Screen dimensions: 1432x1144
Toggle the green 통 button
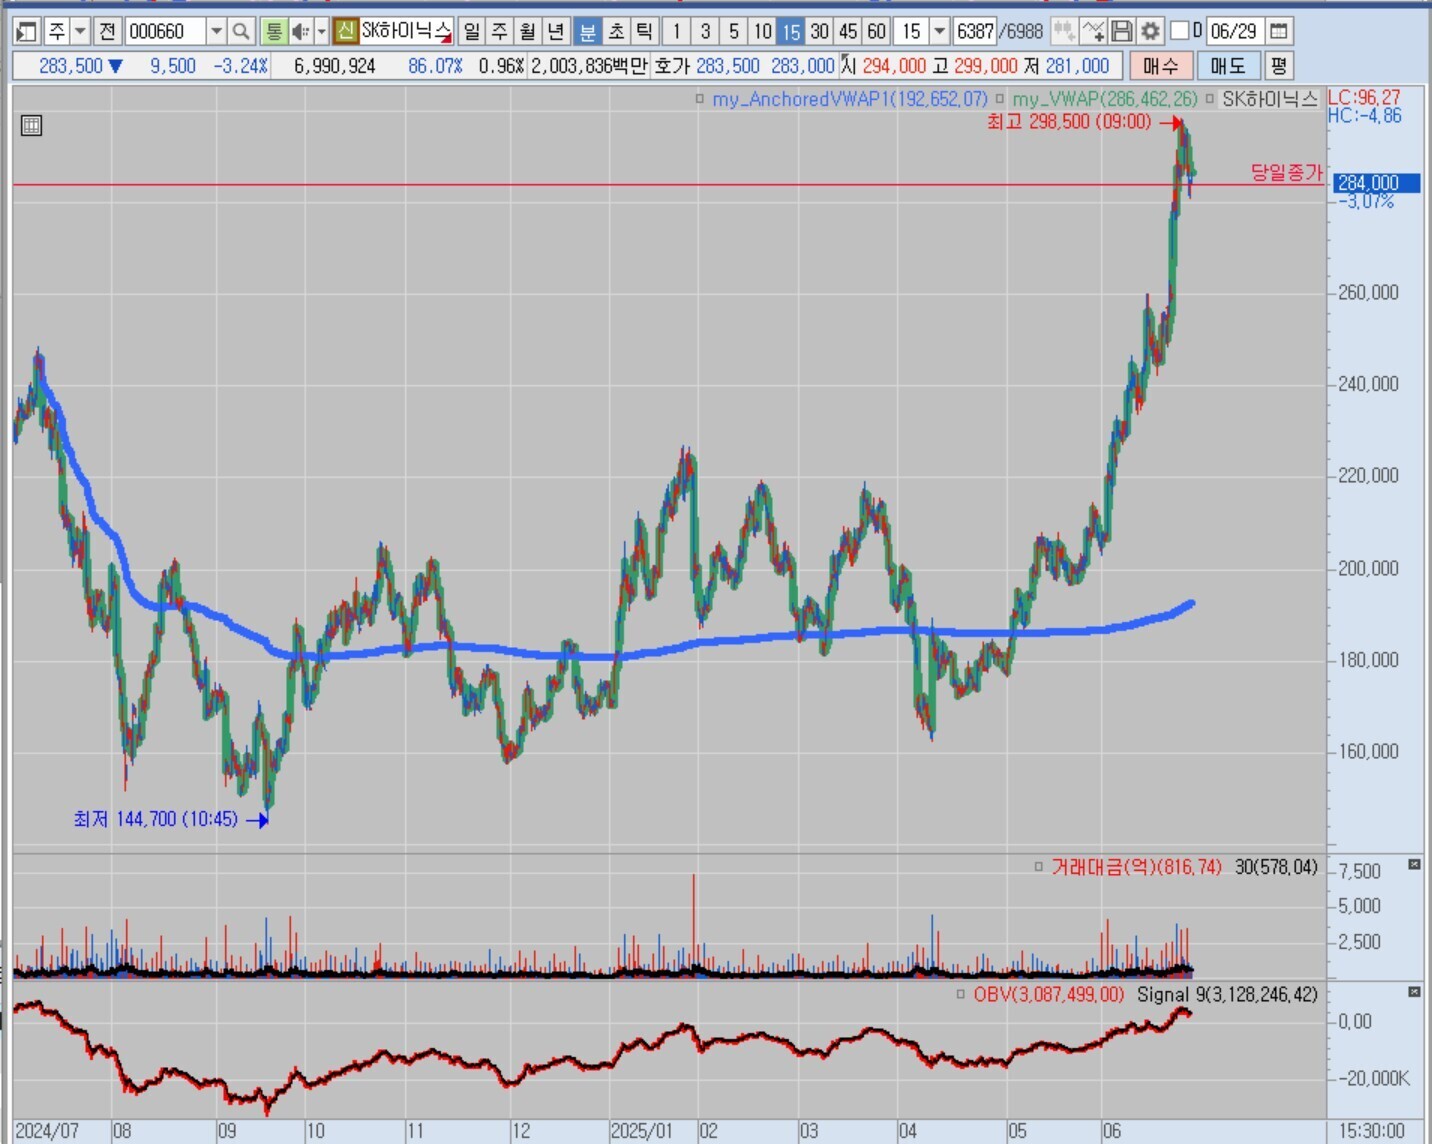(x=273, y=32)
